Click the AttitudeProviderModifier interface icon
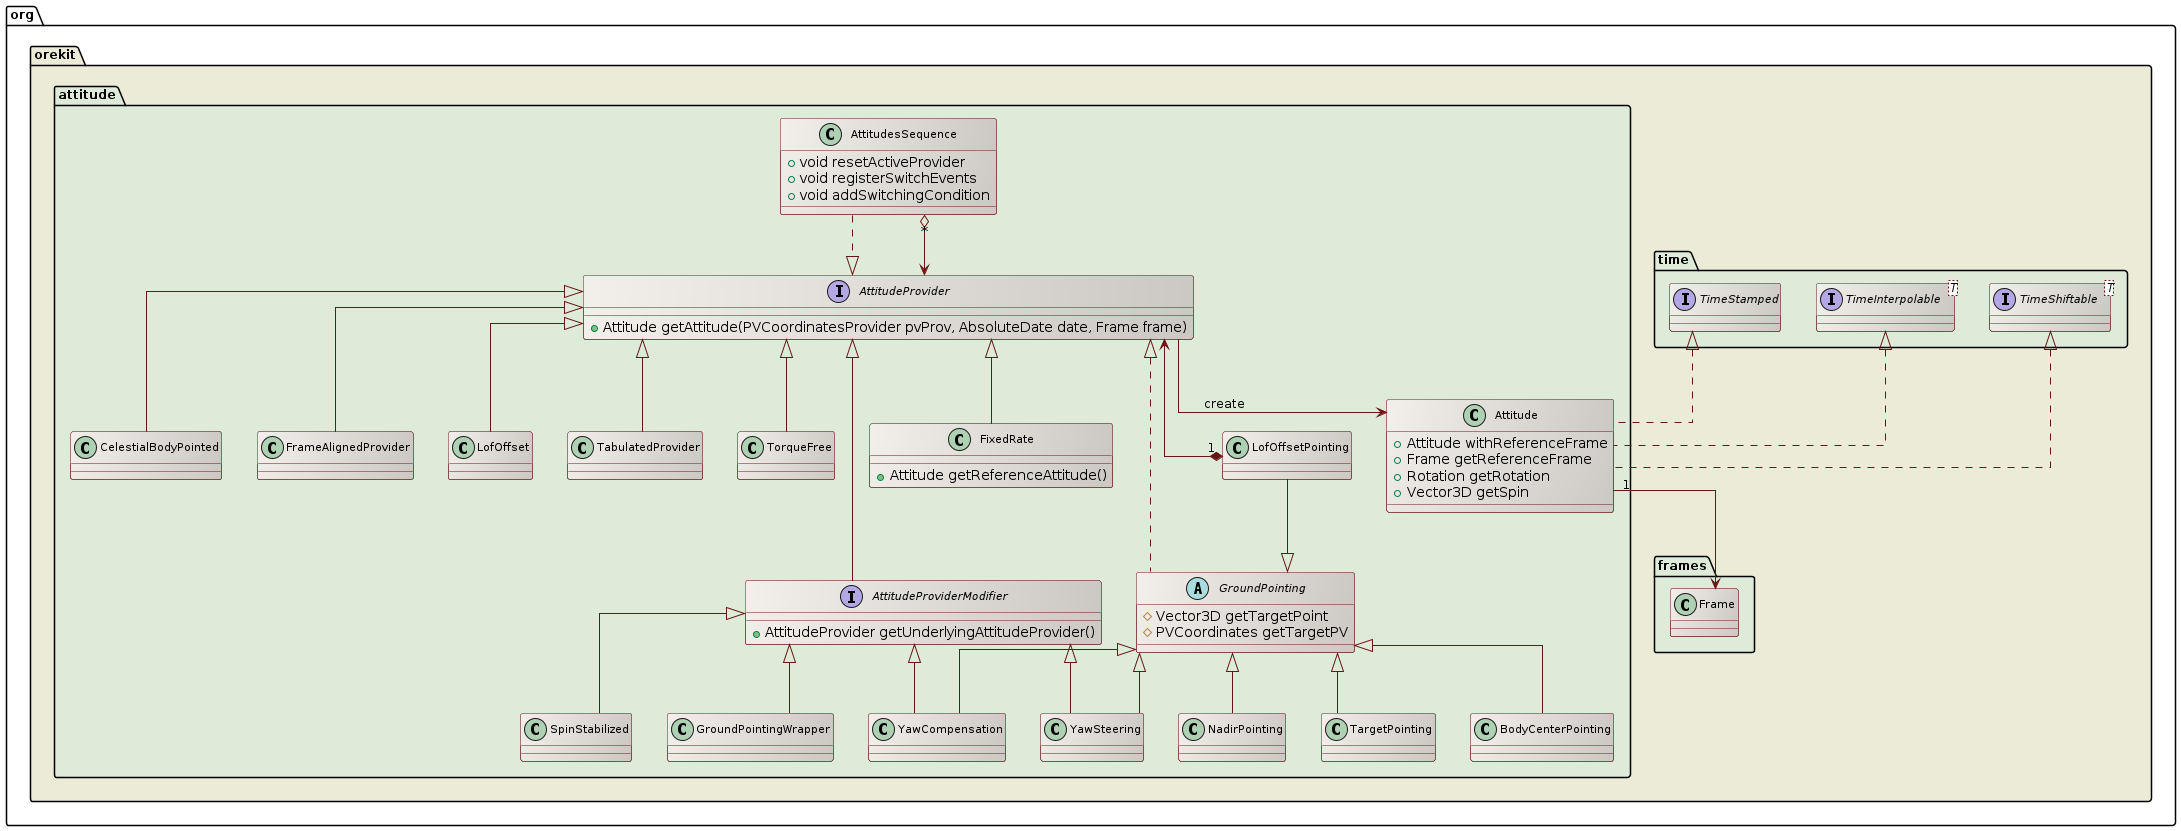The width and height of the screenshot is (2181, 831). coord(851,596)
